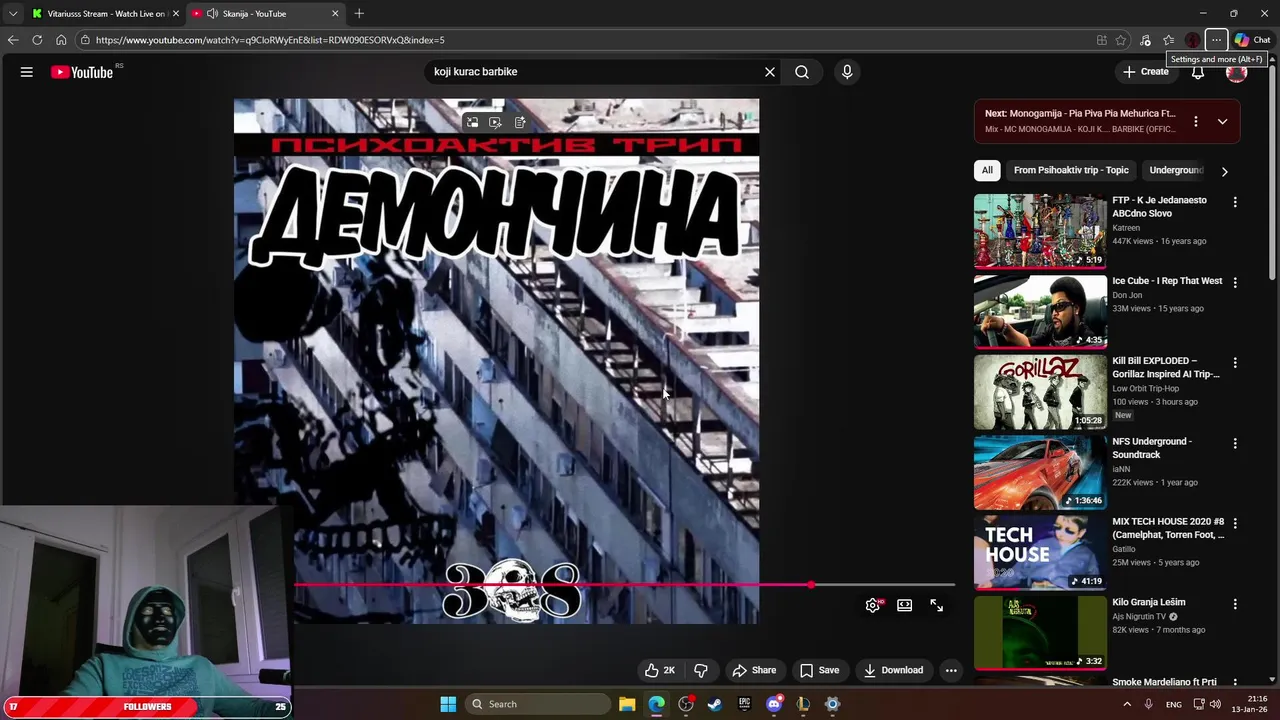
Task: Save video to a playlist
Action: (819, 670)
